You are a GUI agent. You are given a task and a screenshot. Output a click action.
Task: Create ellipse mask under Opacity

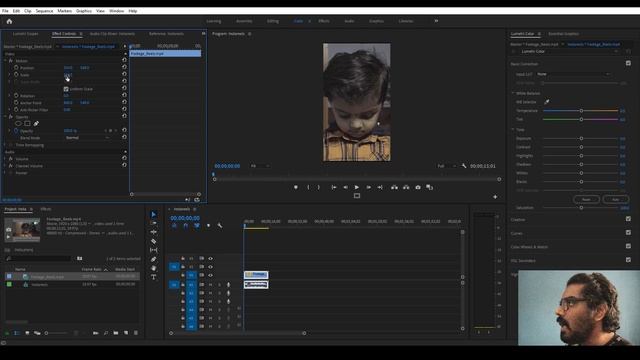[18, 123]
